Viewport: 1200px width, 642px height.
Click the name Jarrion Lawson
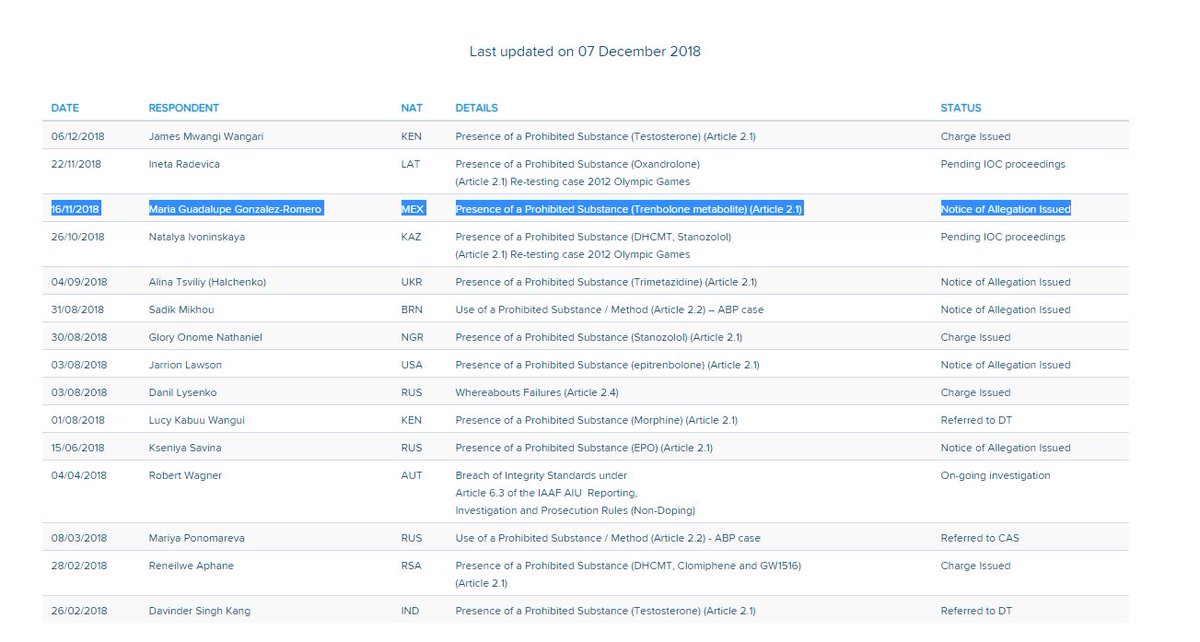tap(185, 365)
